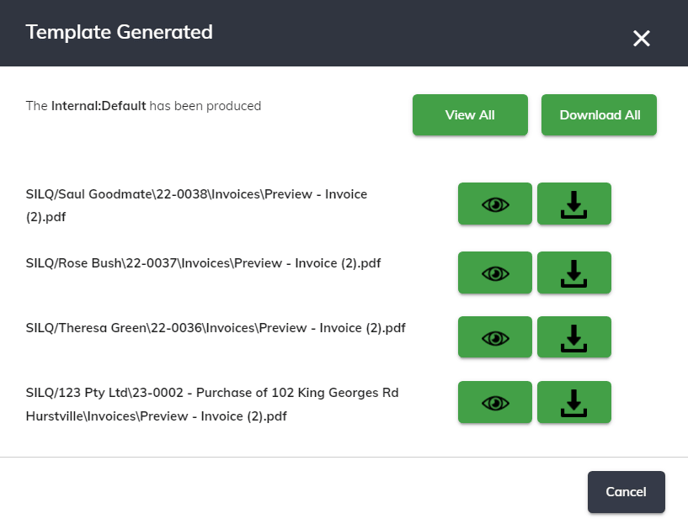Preview the Saul Goodmate invoice with eye icon
688x524 pixels.
[x=495, y=204]
